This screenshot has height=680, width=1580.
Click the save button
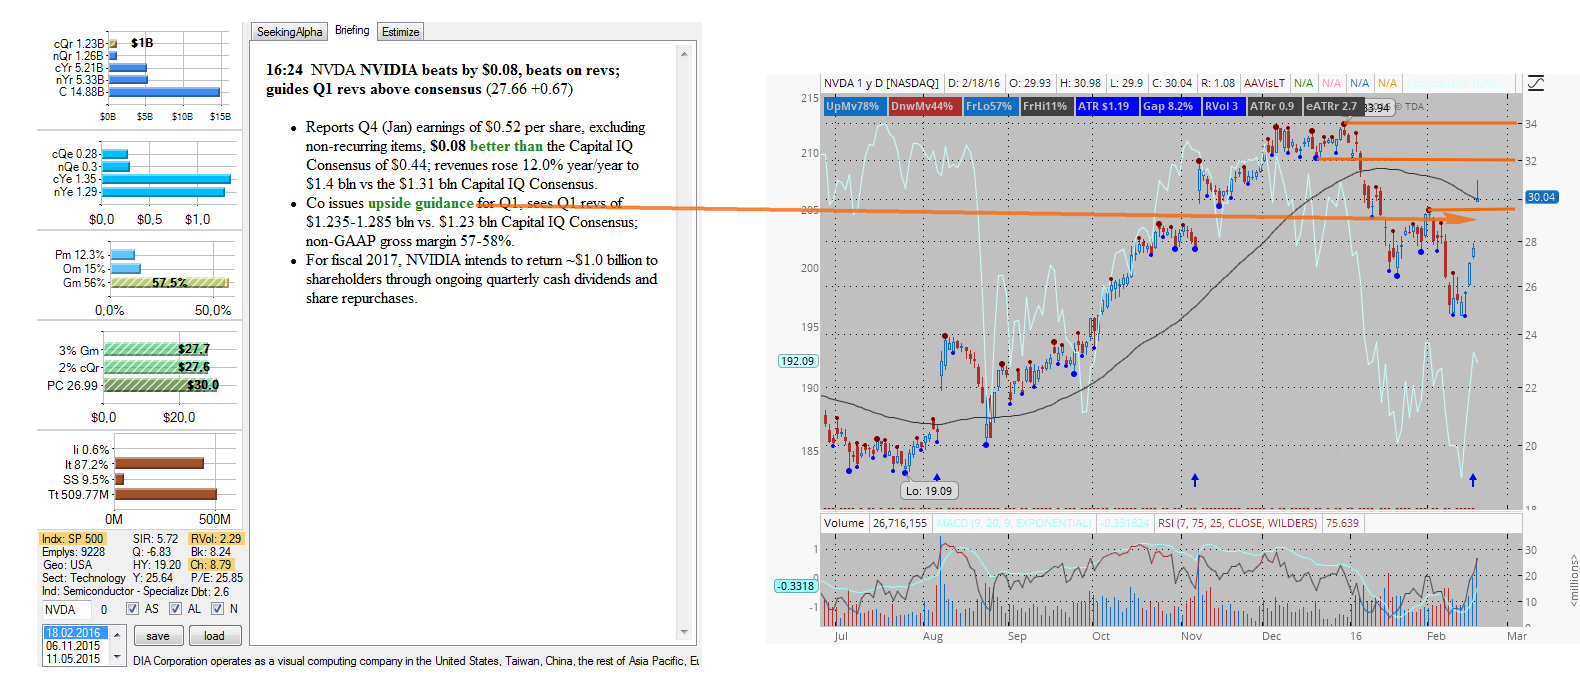click(x=158, y=636)
